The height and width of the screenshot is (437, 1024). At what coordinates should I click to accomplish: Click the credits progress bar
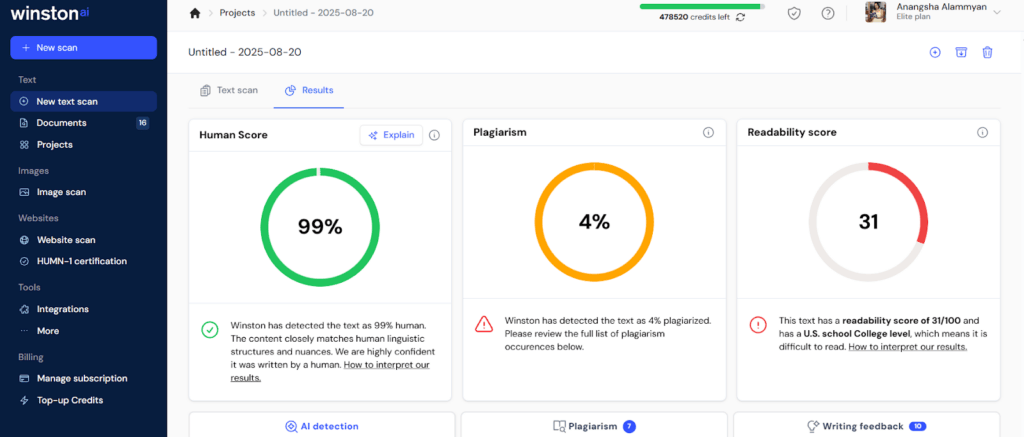701,6
